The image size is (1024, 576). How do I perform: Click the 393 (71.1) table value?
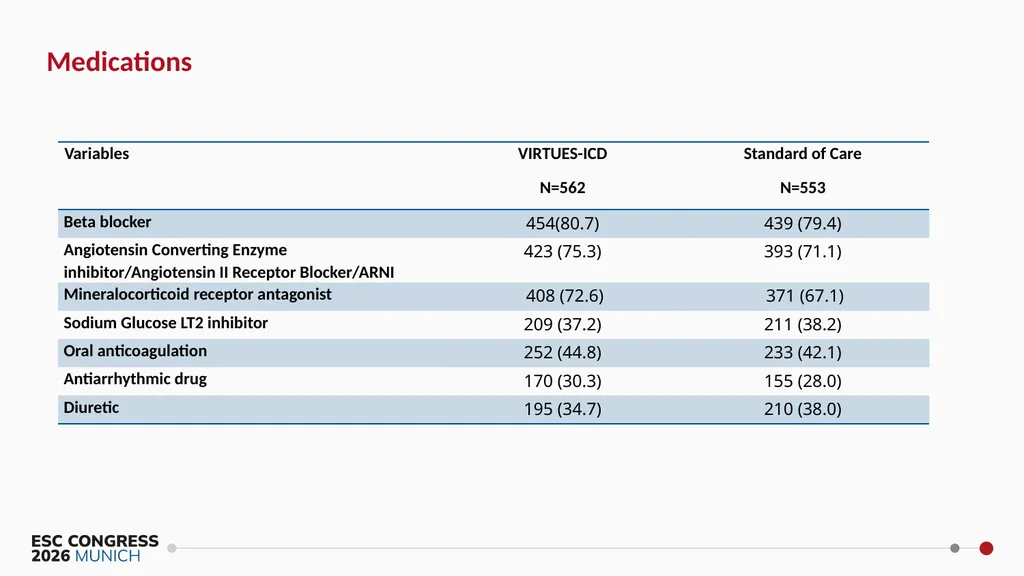tap(803, 251)
